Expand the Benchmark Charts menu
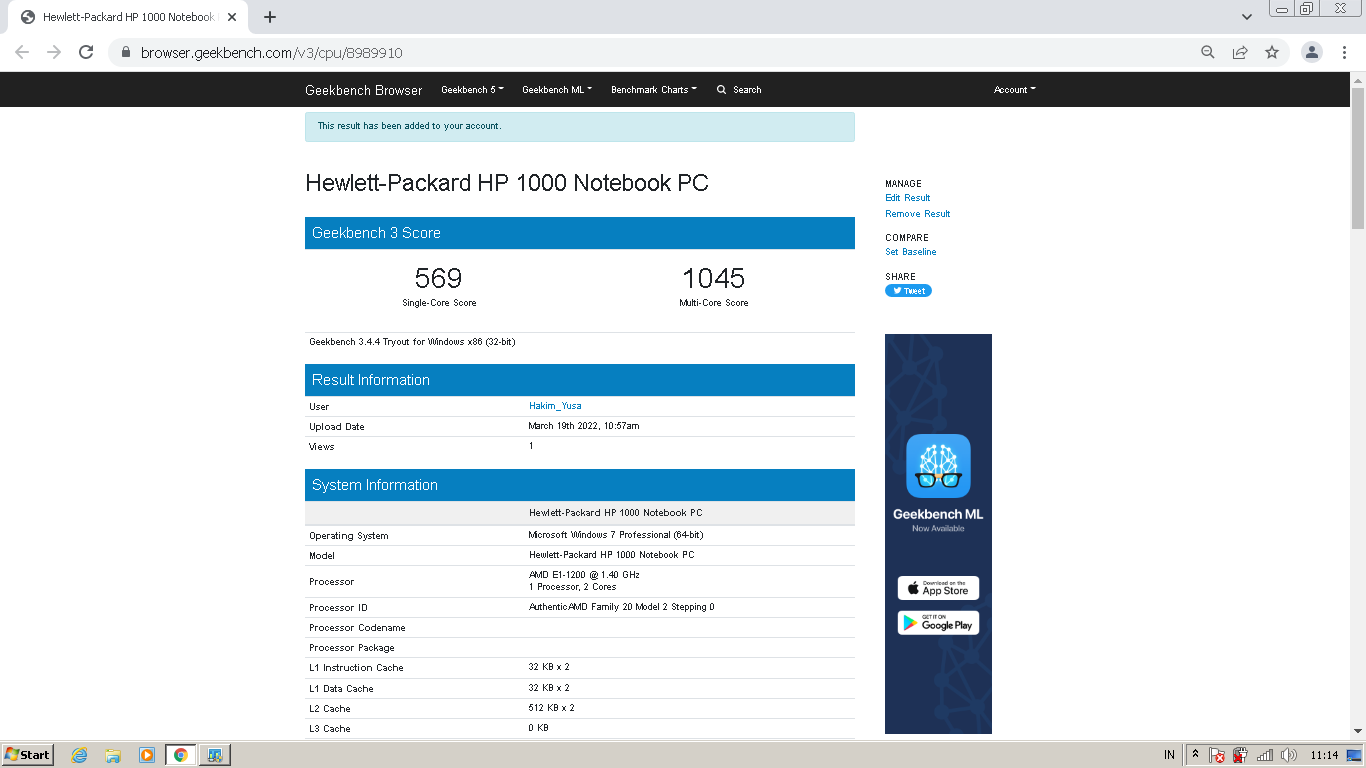This screenshot has width=1366, height=768. tap(654, 90)
